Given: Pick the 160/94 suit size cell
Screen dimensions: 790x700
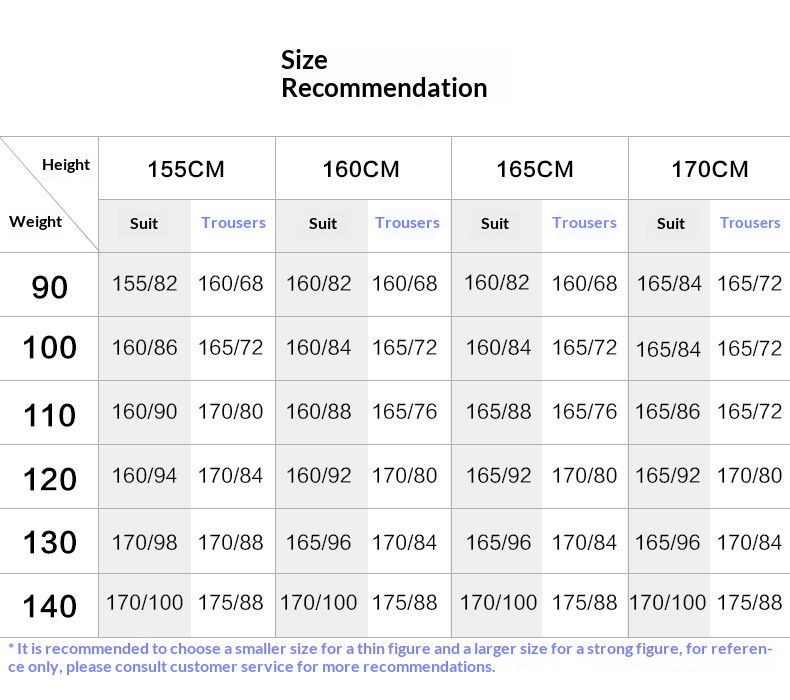Looking at the screenshot, I should coord(144,476).
